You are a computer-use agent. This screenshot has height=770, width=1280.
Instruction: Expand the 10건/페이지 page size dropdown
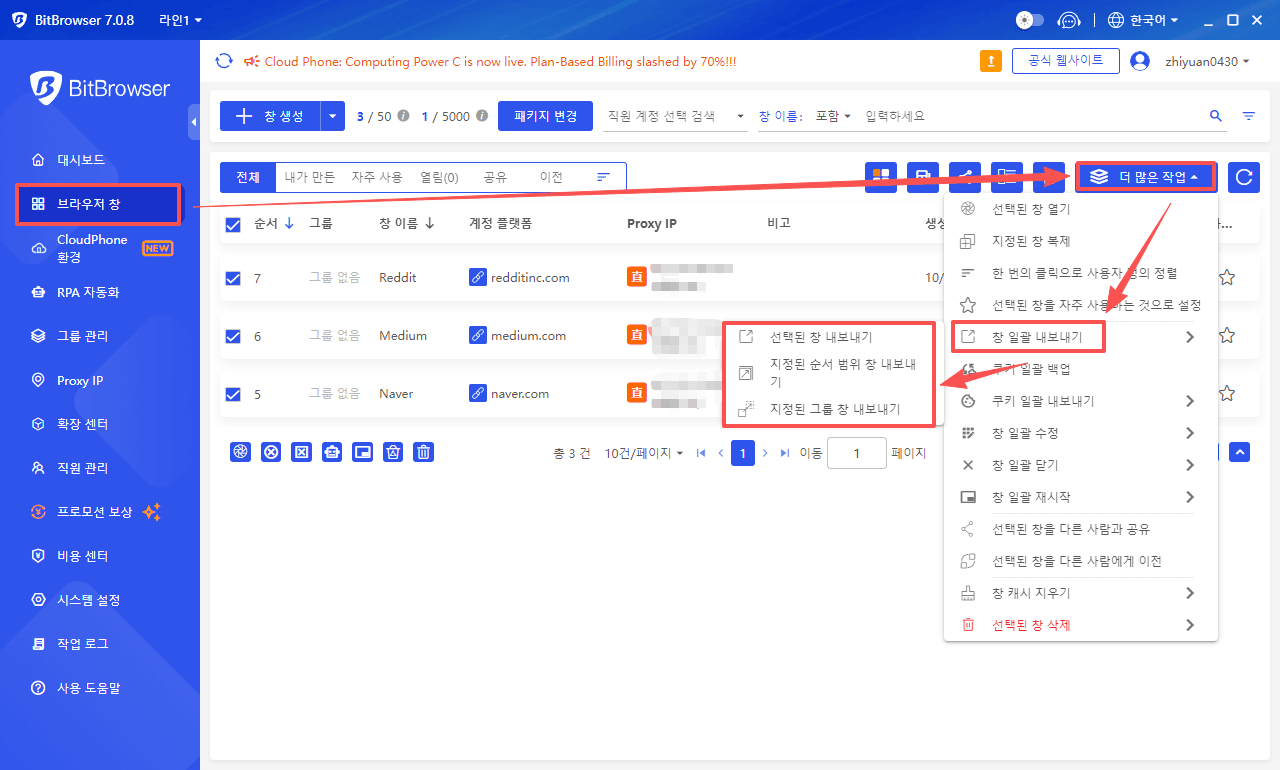[x=644, y=453]
